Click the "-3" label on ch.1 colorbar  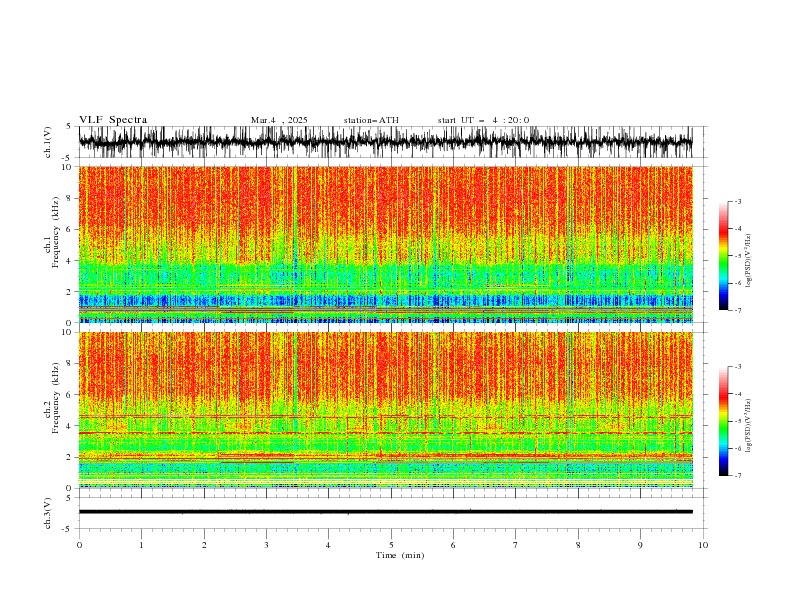(x=738, y=201)
